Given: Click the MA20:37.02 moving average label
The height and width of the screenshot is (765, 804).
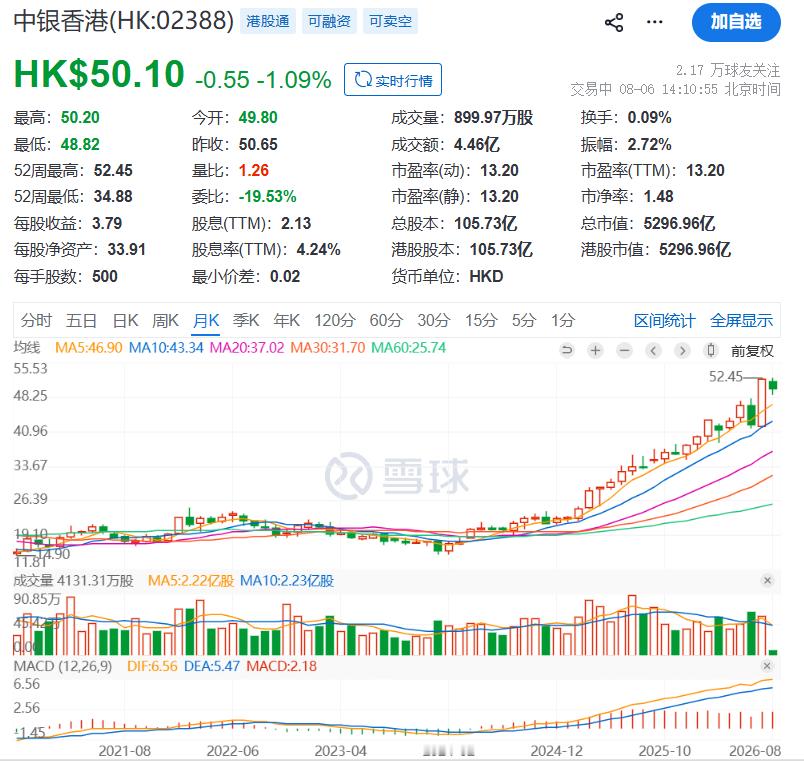Looking at the screenshot, I should click(247, 348).
